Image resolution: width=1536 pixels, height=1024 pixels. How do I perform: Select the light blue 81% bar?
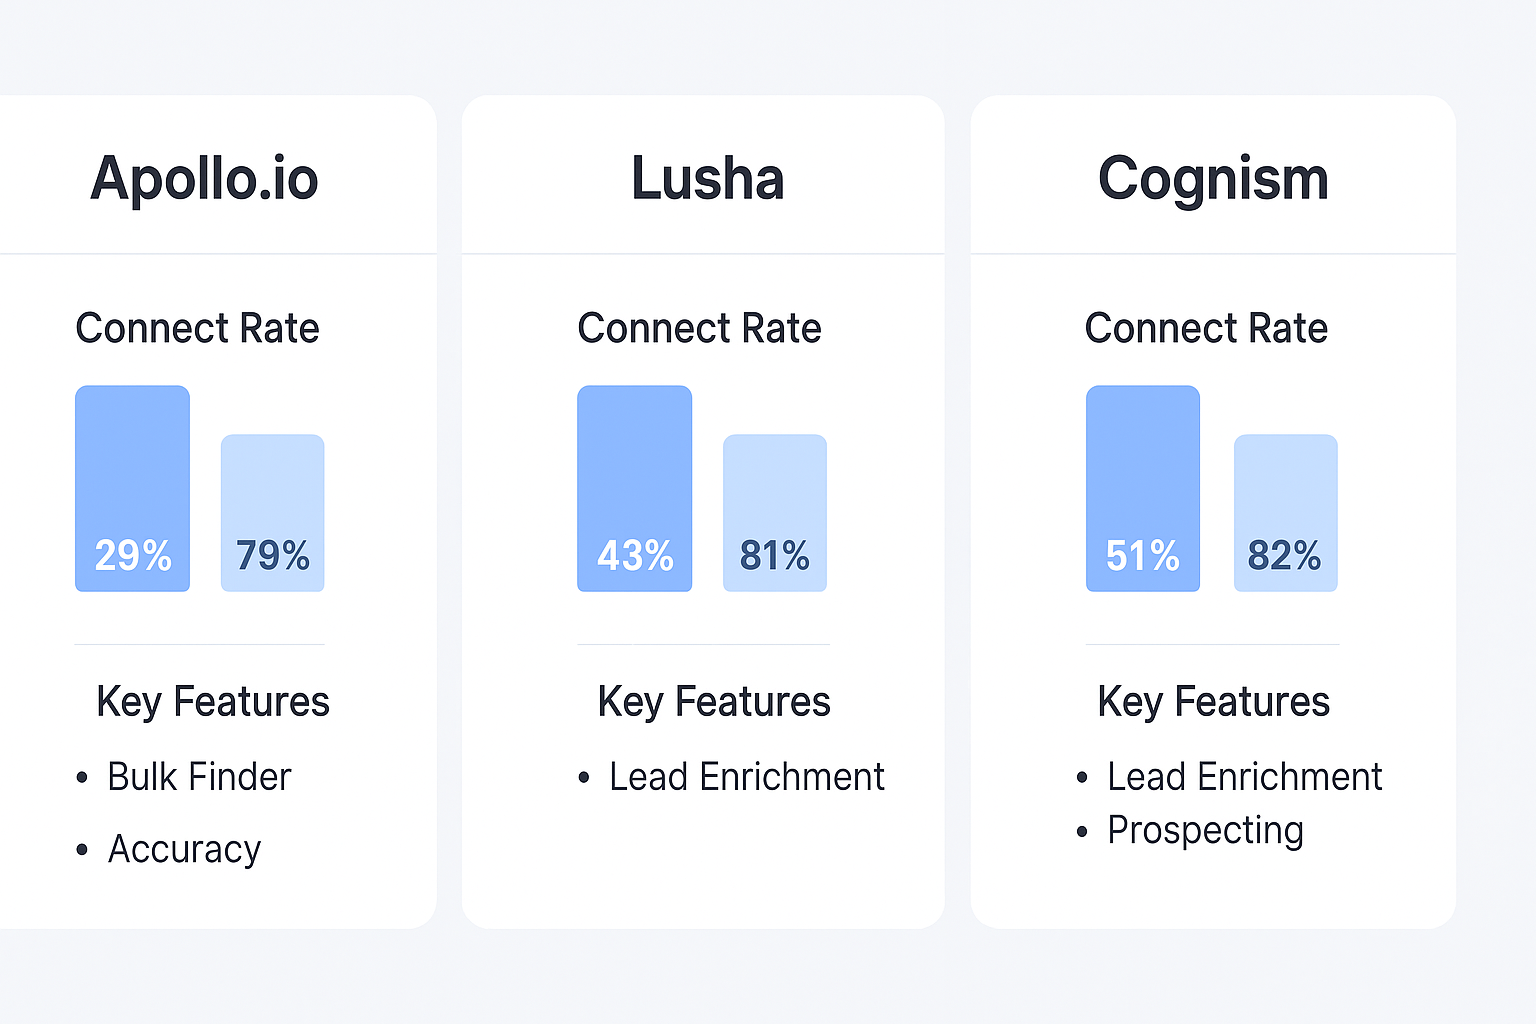[775, 512]
